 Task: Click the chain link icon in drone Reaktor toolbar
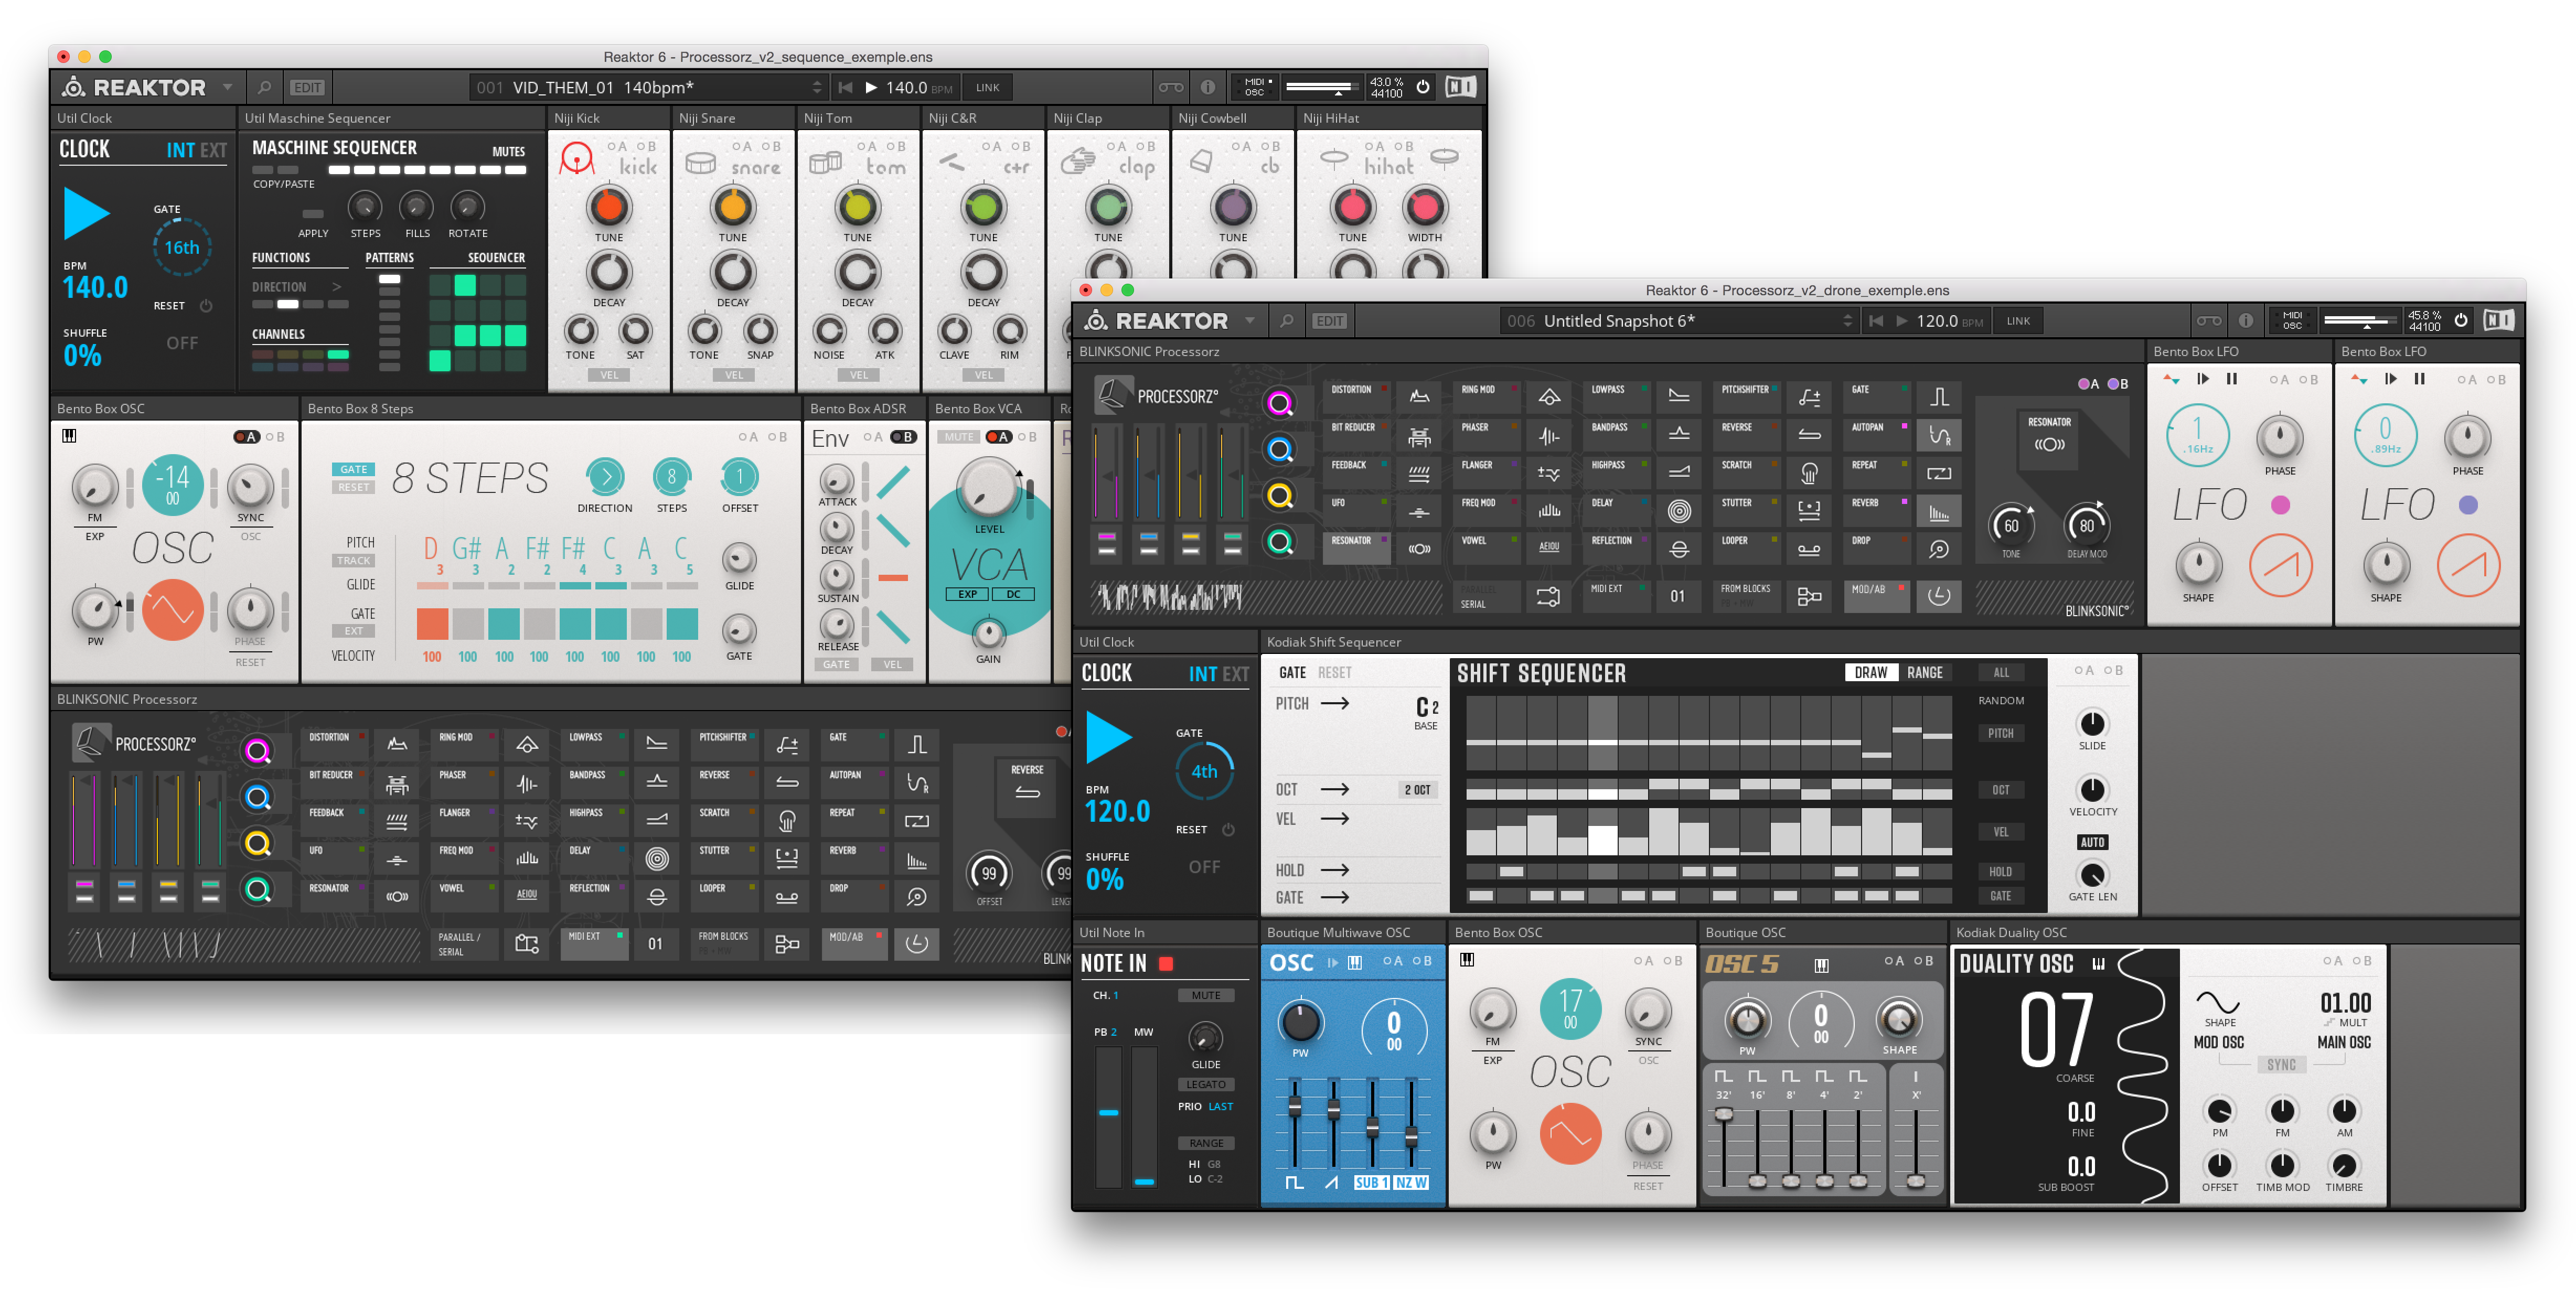coord(2209,321)
